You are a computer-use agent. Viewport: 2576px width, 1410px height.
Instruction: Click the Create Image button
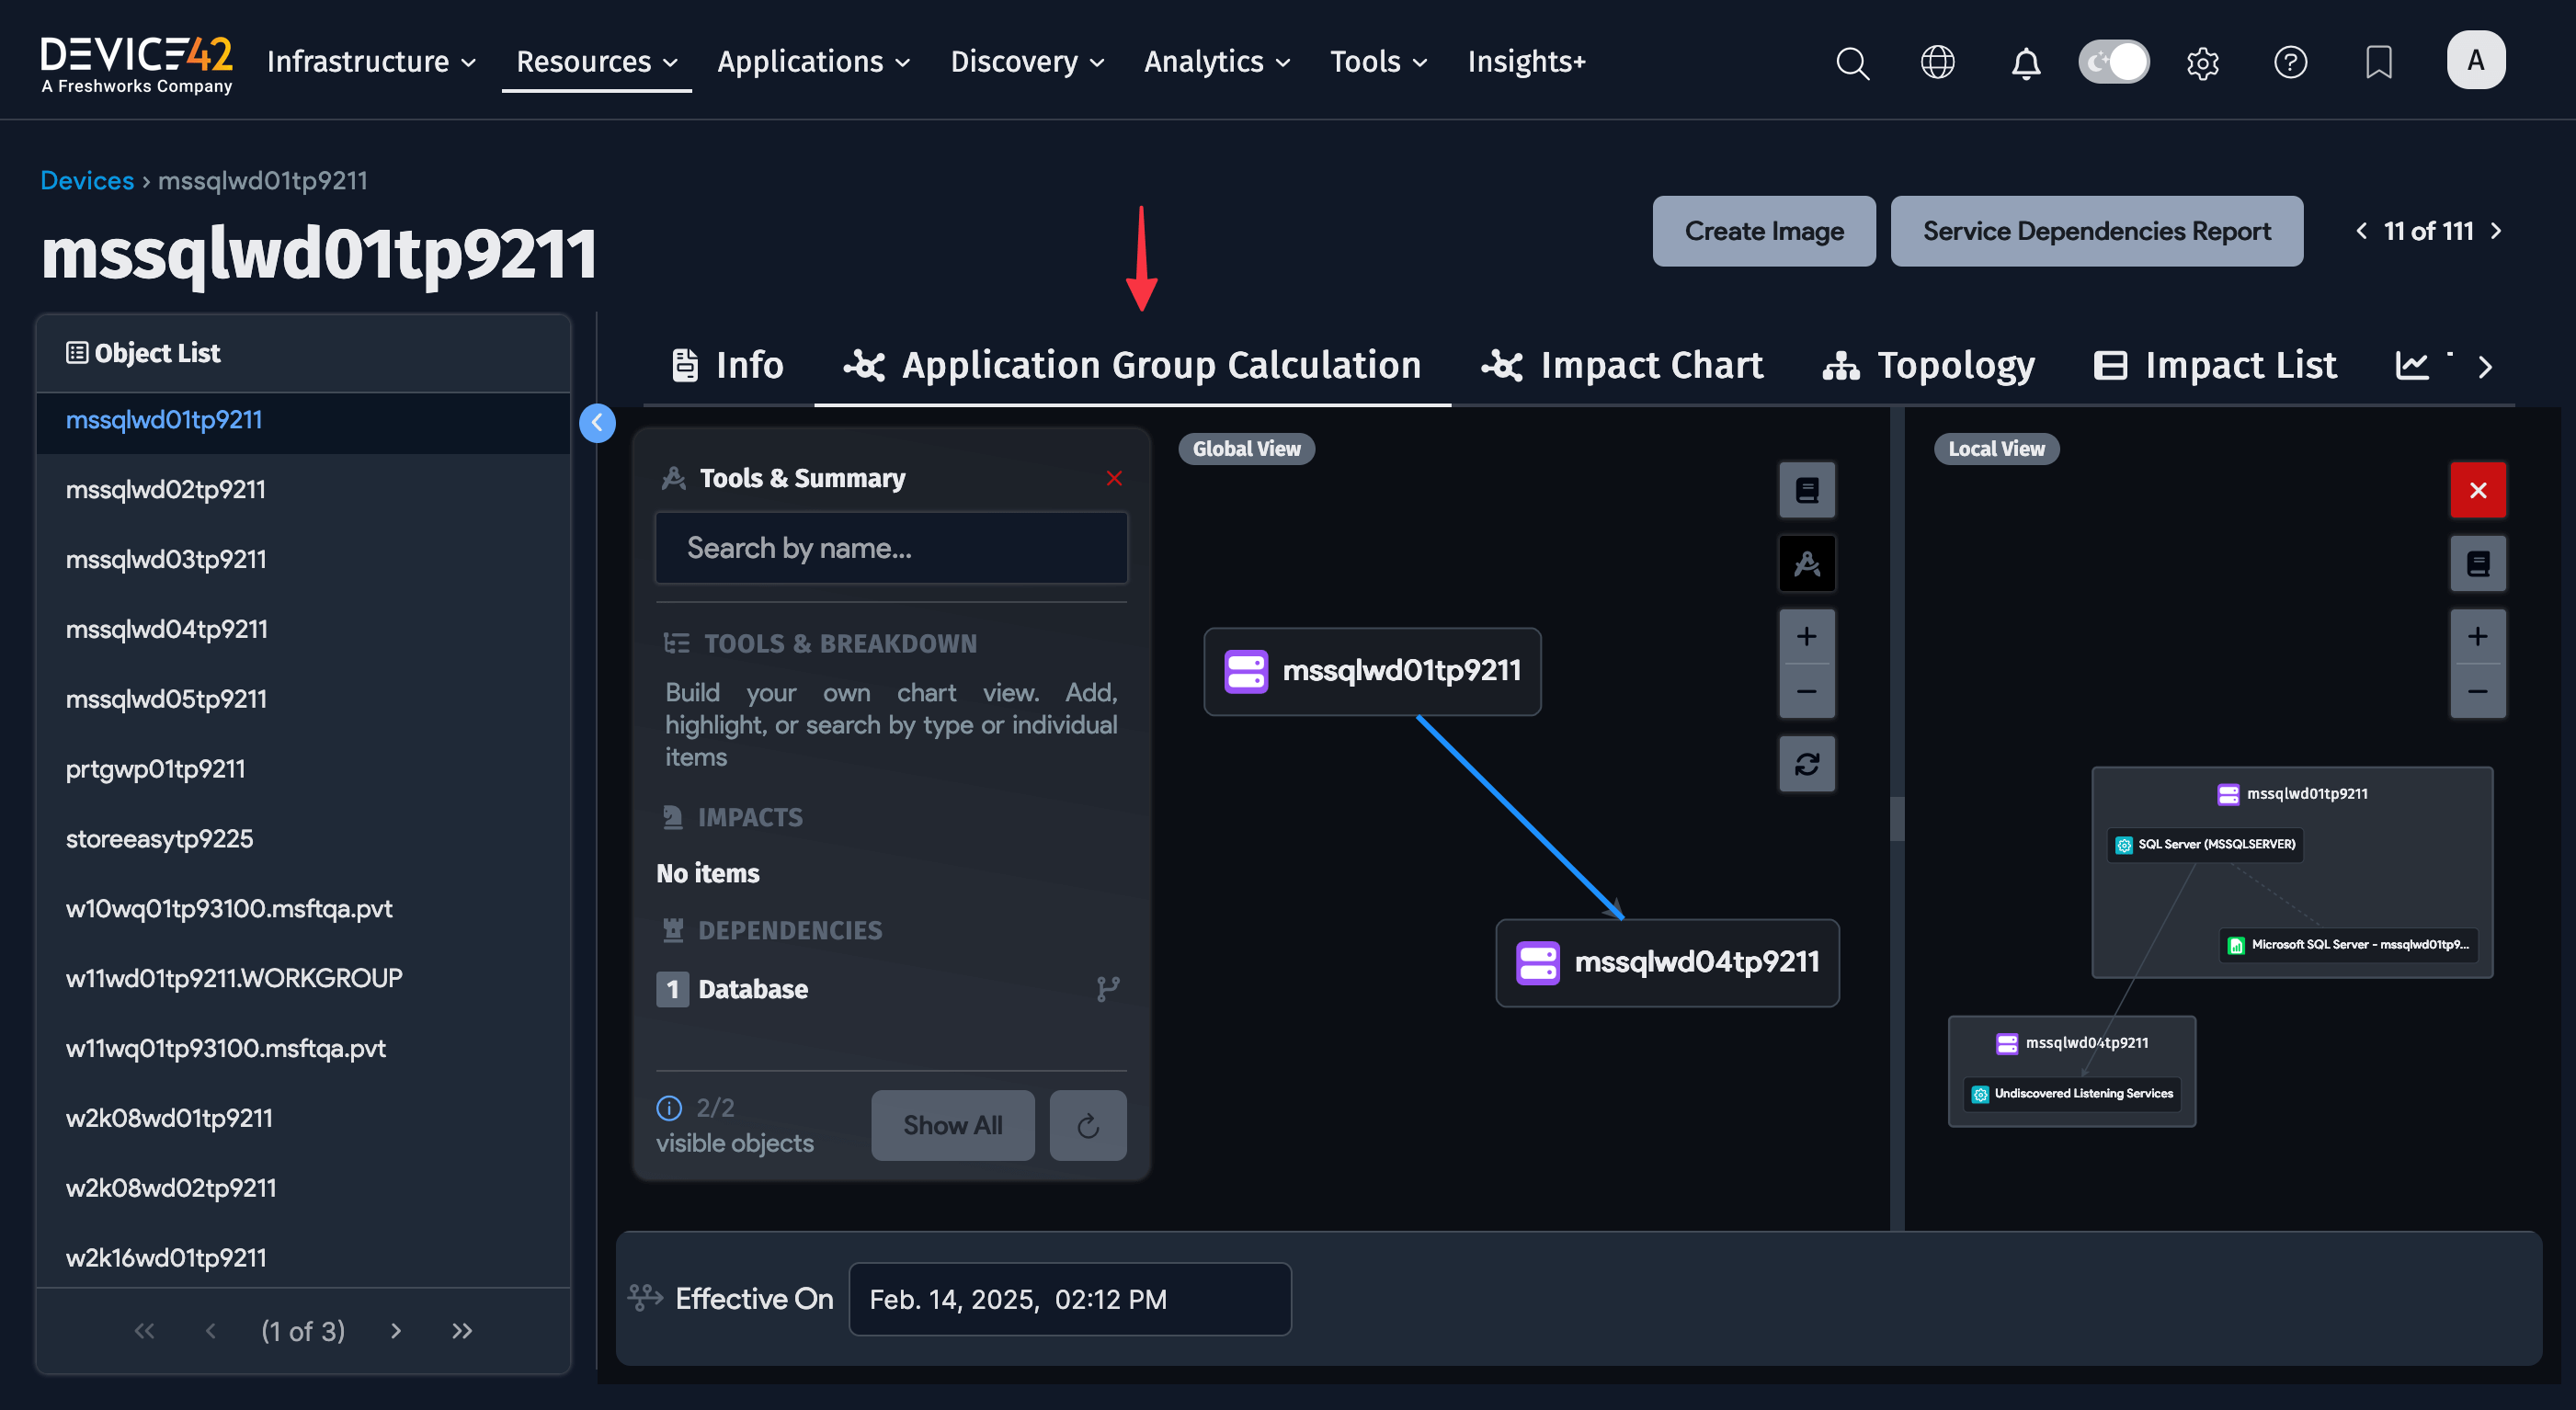(x=1764, y=231)
